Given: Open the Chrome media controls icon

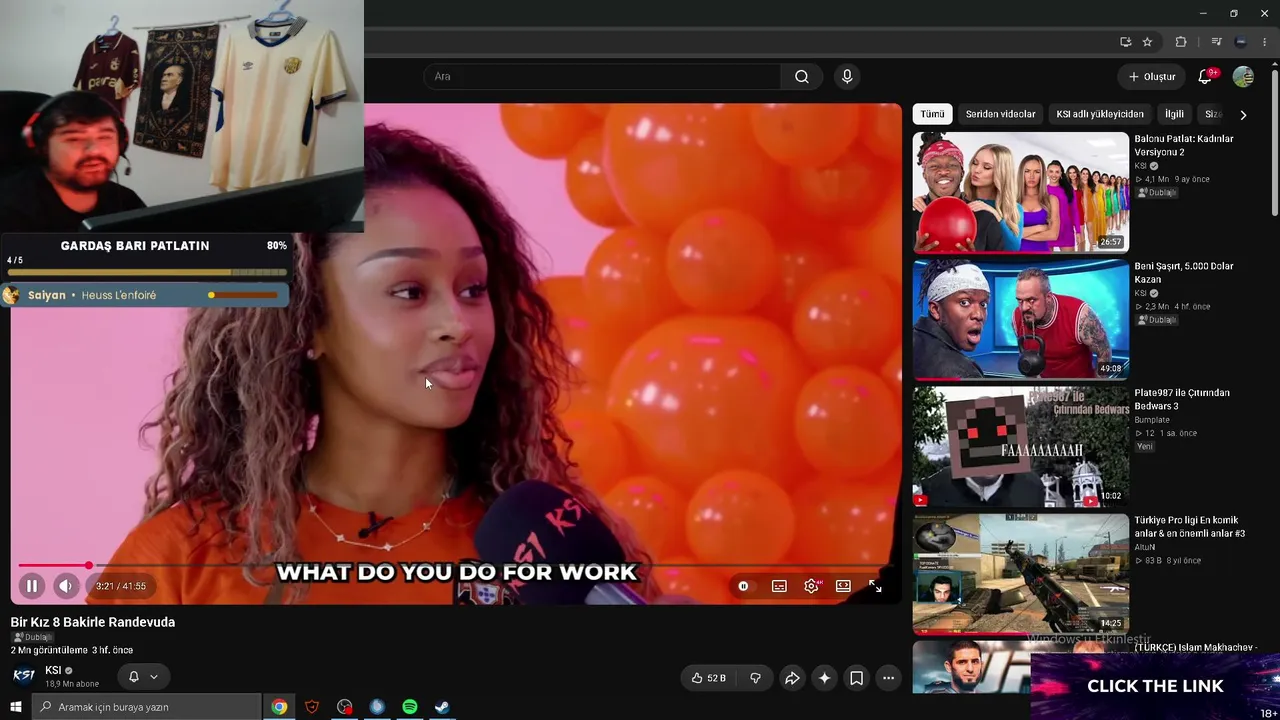Looking at the screenshot, I should coord(1216,42).
